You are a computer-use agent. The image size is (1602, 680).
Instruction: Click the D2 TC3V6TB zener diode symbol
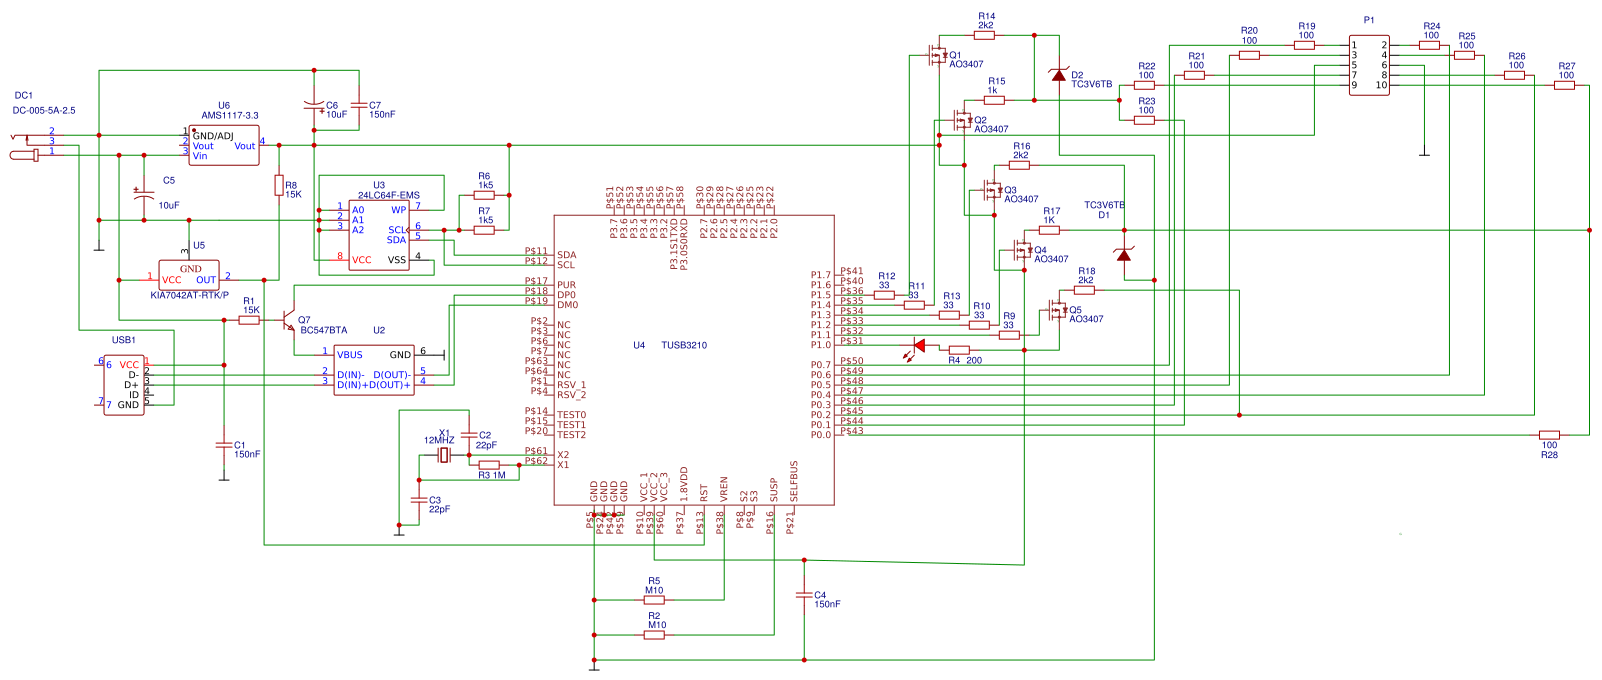pos(1058,75)
